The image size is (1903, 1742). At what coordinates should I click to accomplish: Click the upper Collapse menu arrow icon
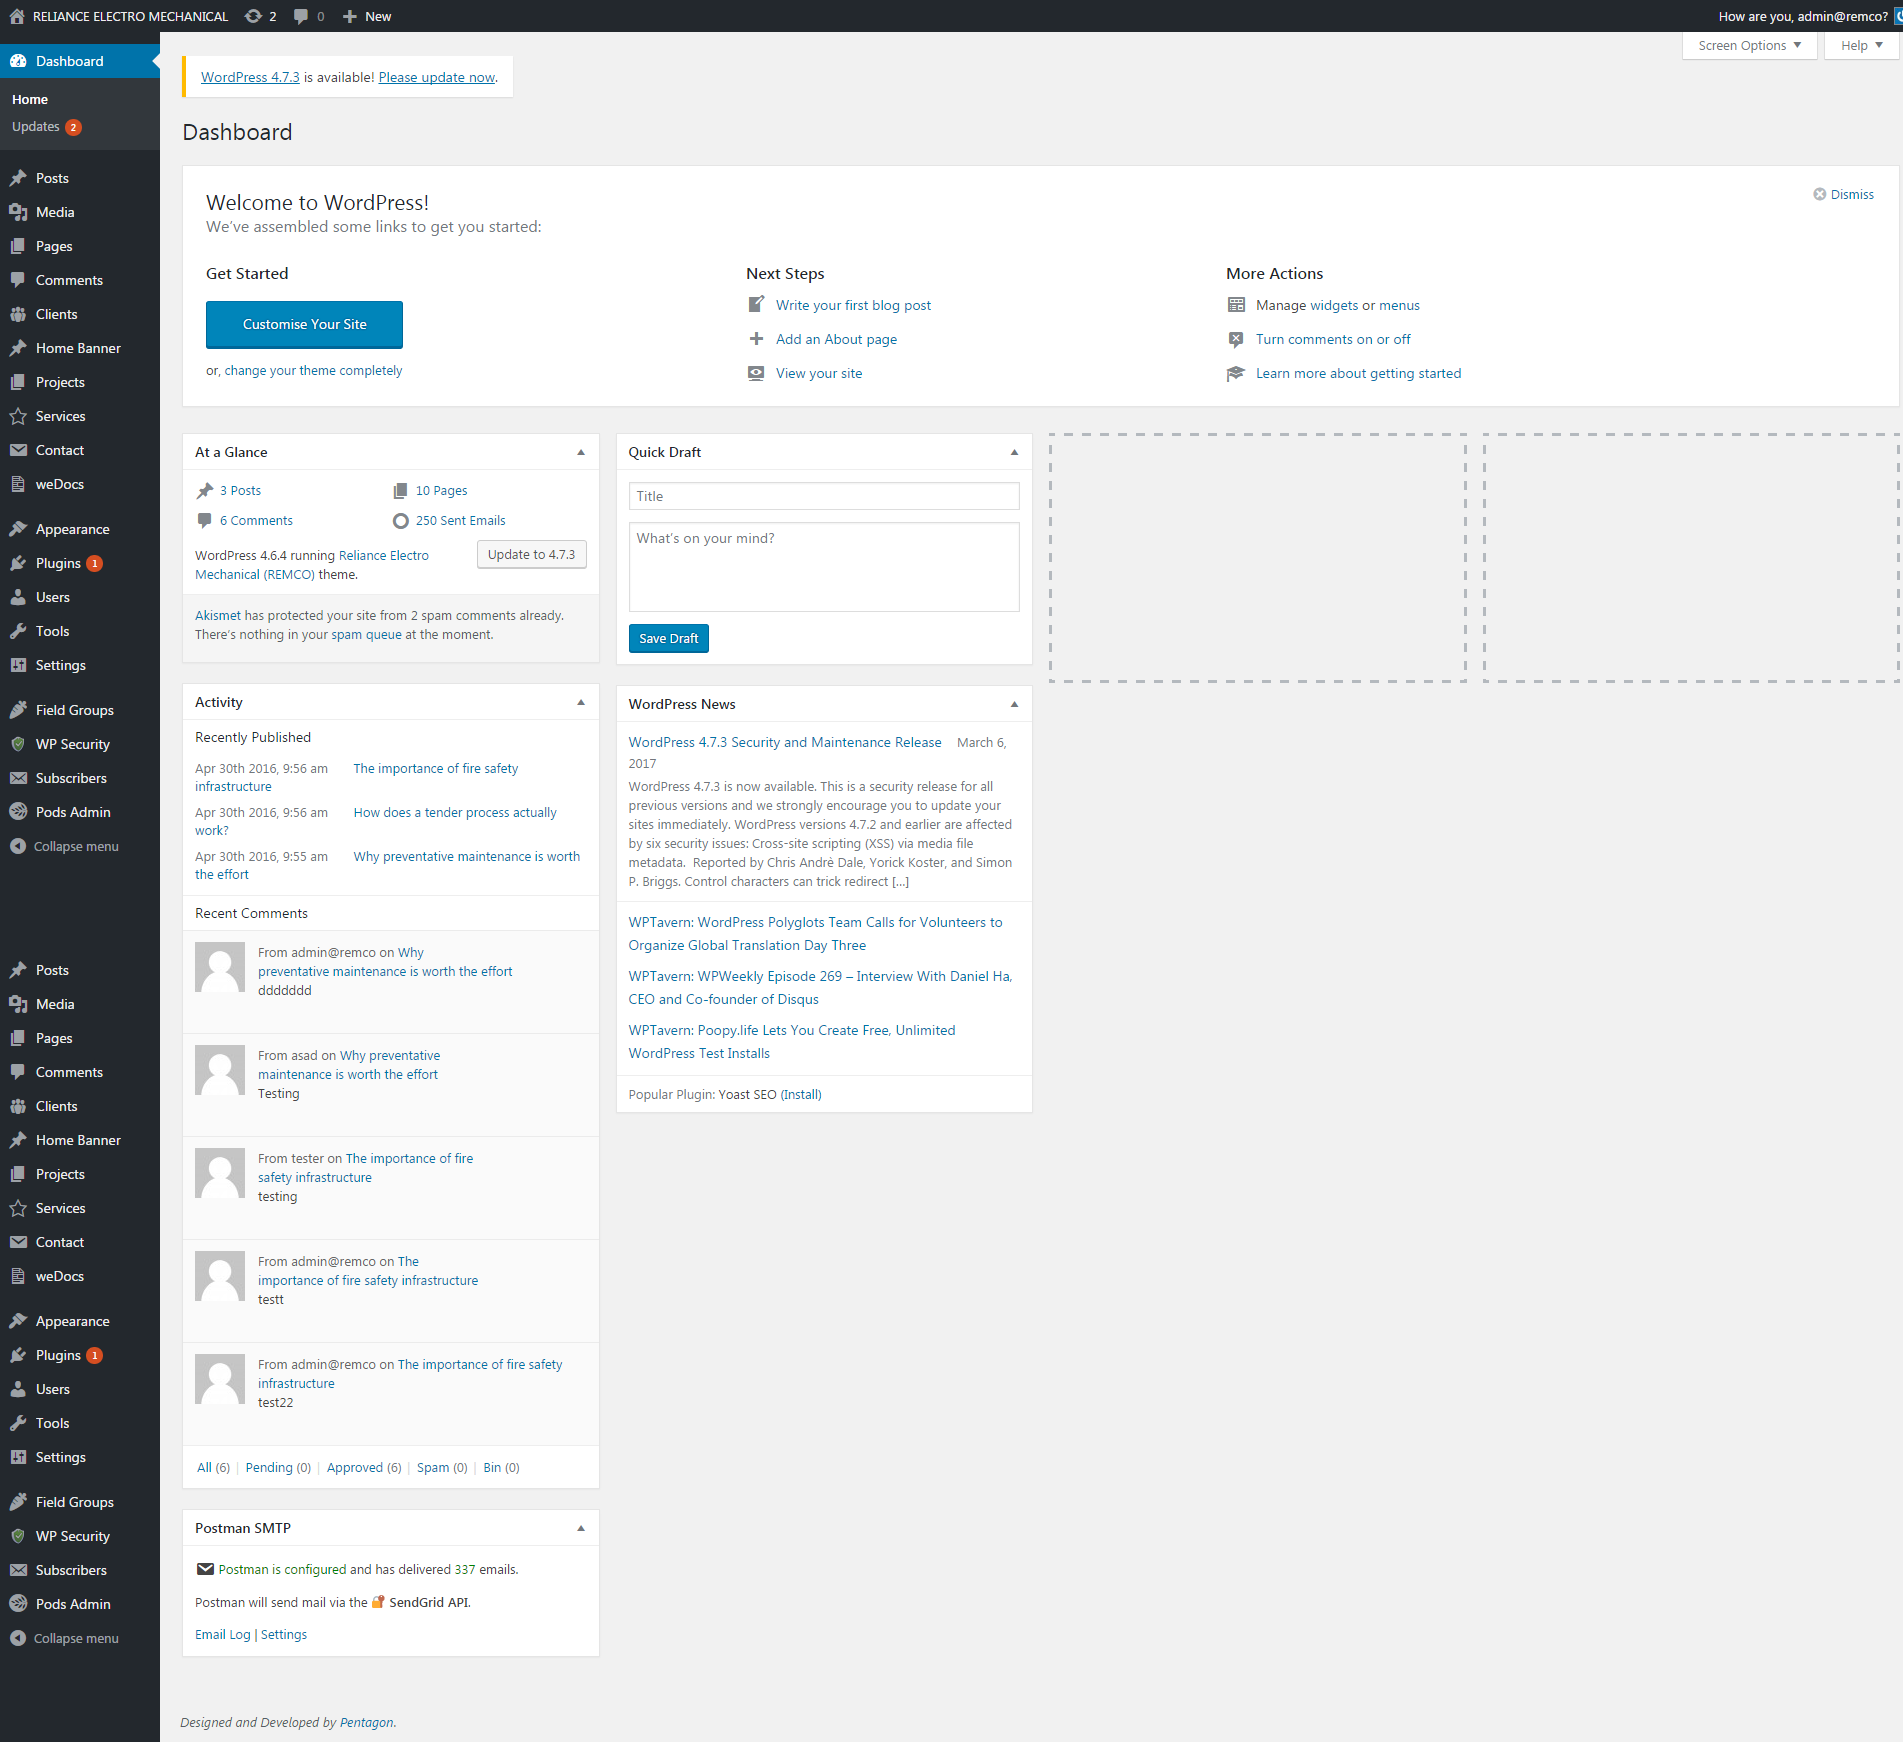(18, 846)
